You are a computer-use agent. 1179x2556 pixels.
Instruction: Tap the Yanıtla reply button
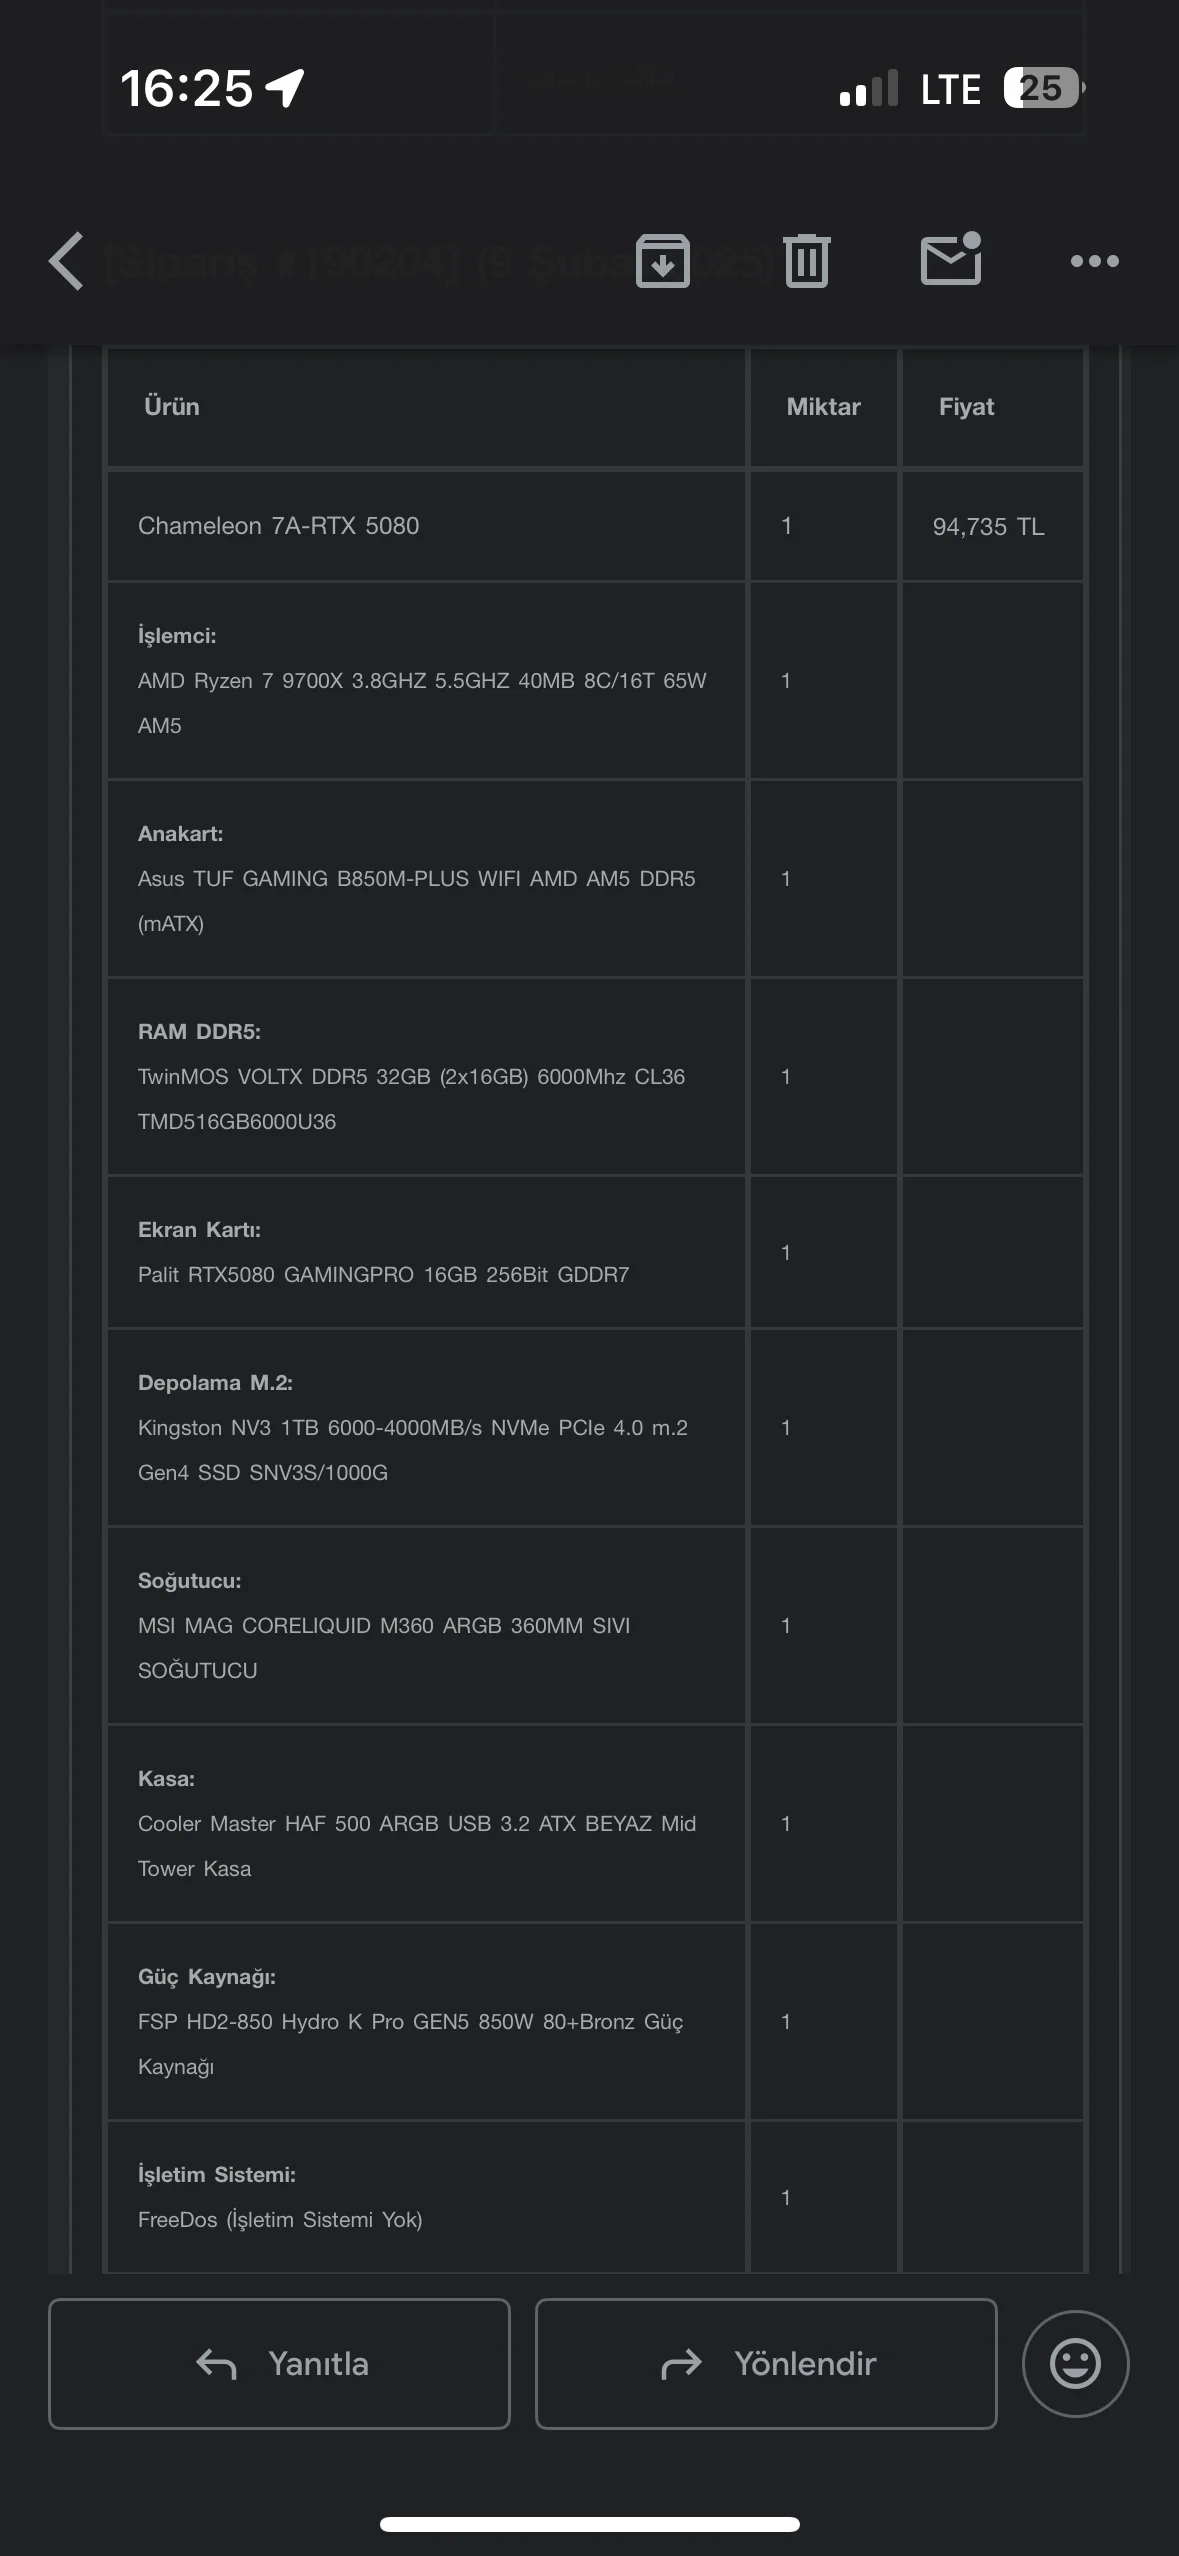coord(279,2364)
